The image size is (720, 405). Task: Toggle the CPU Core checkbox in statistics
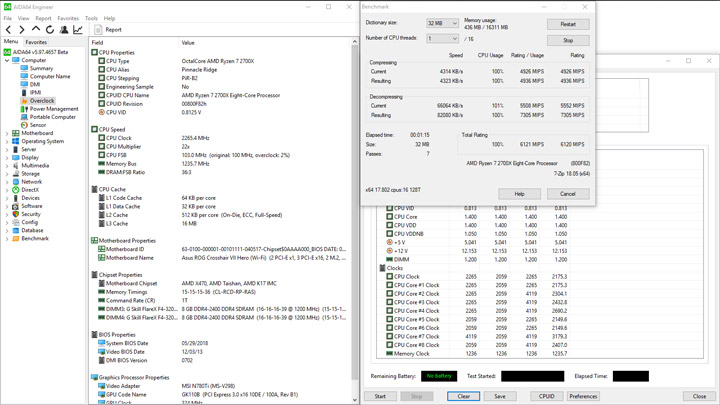pyautogui.click(x=389, y=217)
